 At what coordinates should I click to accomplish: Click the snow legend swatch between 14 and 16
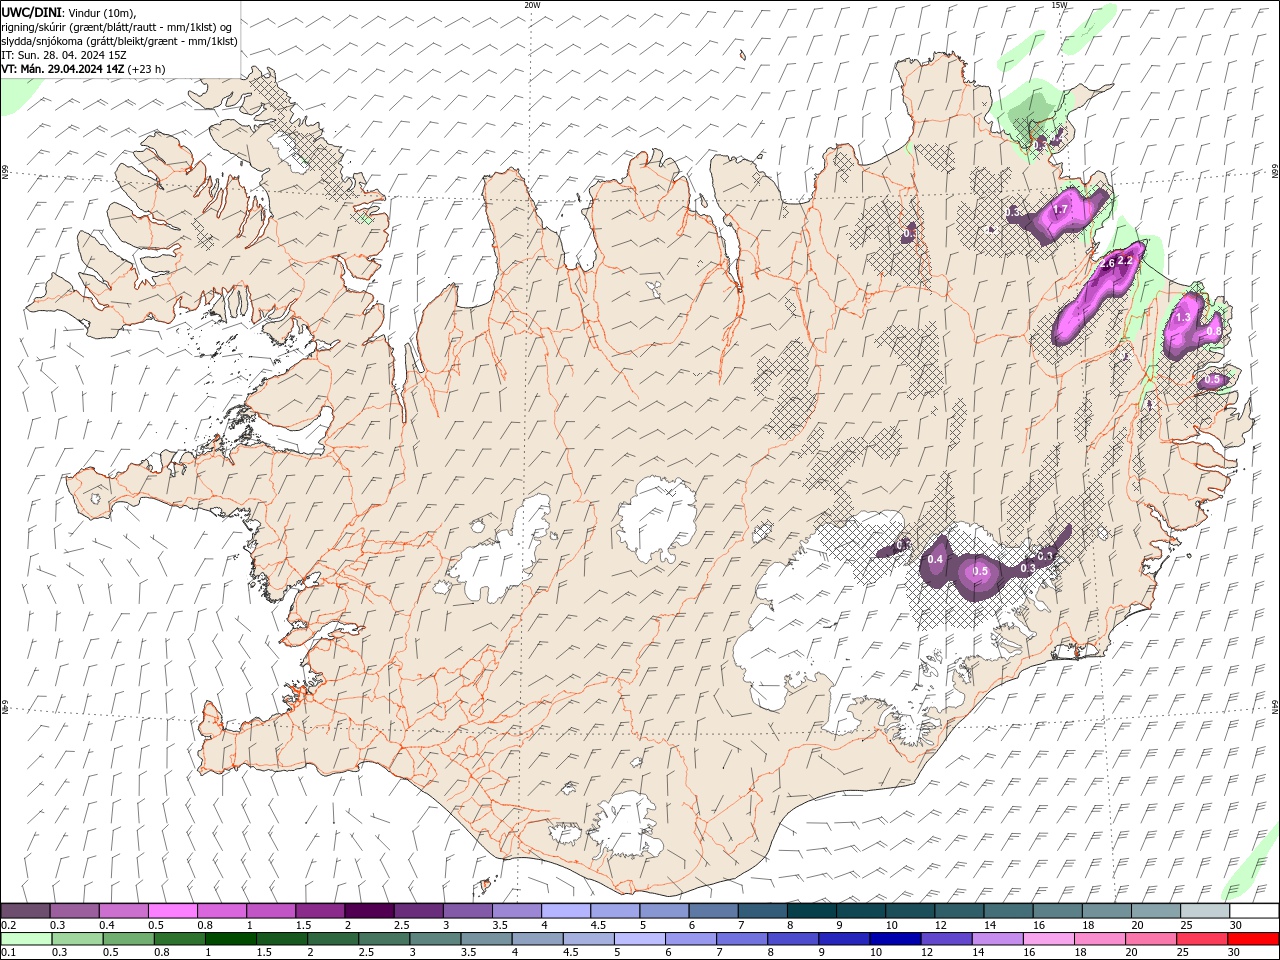click(x=1007, y=911)
